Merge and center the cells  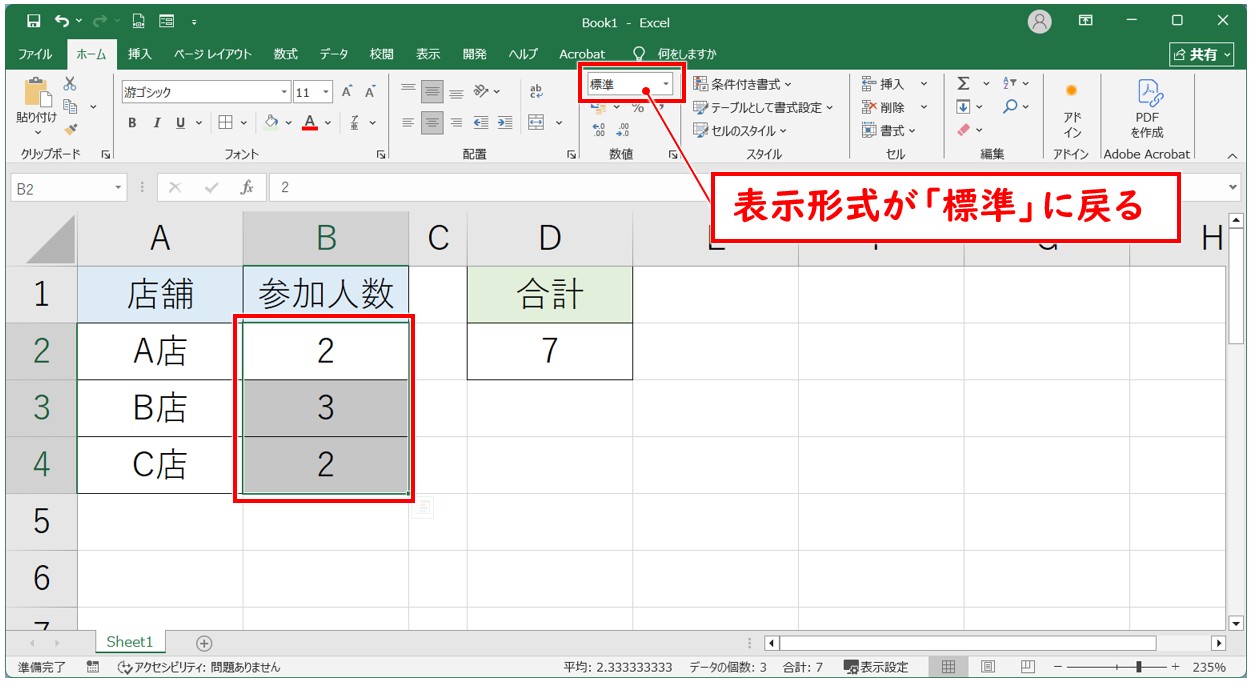[x=536, y=122]
